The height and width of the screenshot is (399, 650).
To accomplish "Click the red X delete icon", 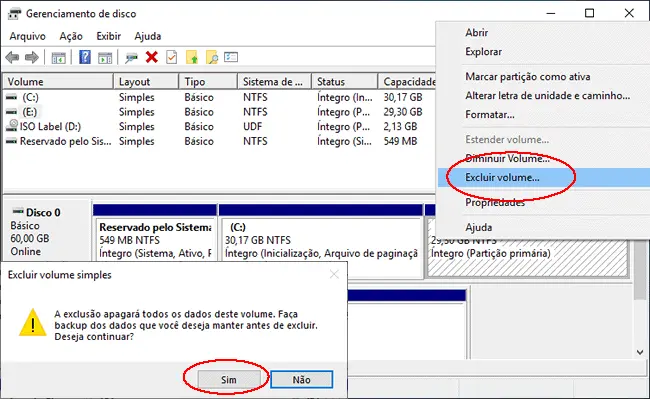I will pos(152,57).
